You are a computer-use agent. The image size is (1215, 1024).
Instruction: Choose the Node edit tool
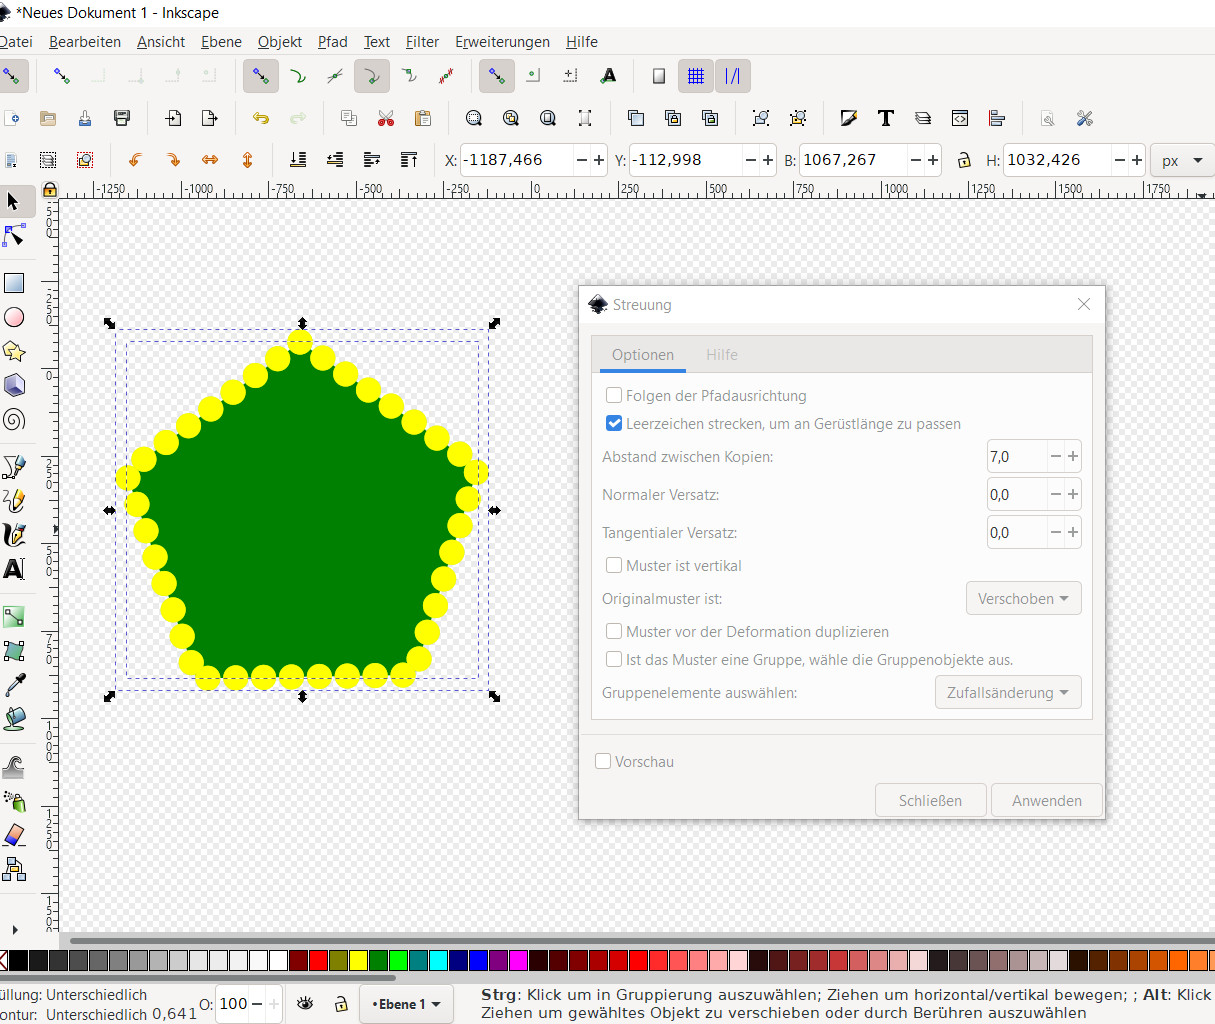click(14, 236)
